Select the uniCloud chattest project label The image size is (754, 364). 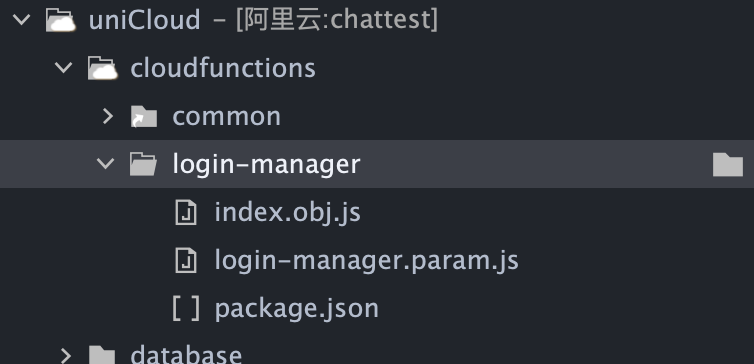point(264,20)
